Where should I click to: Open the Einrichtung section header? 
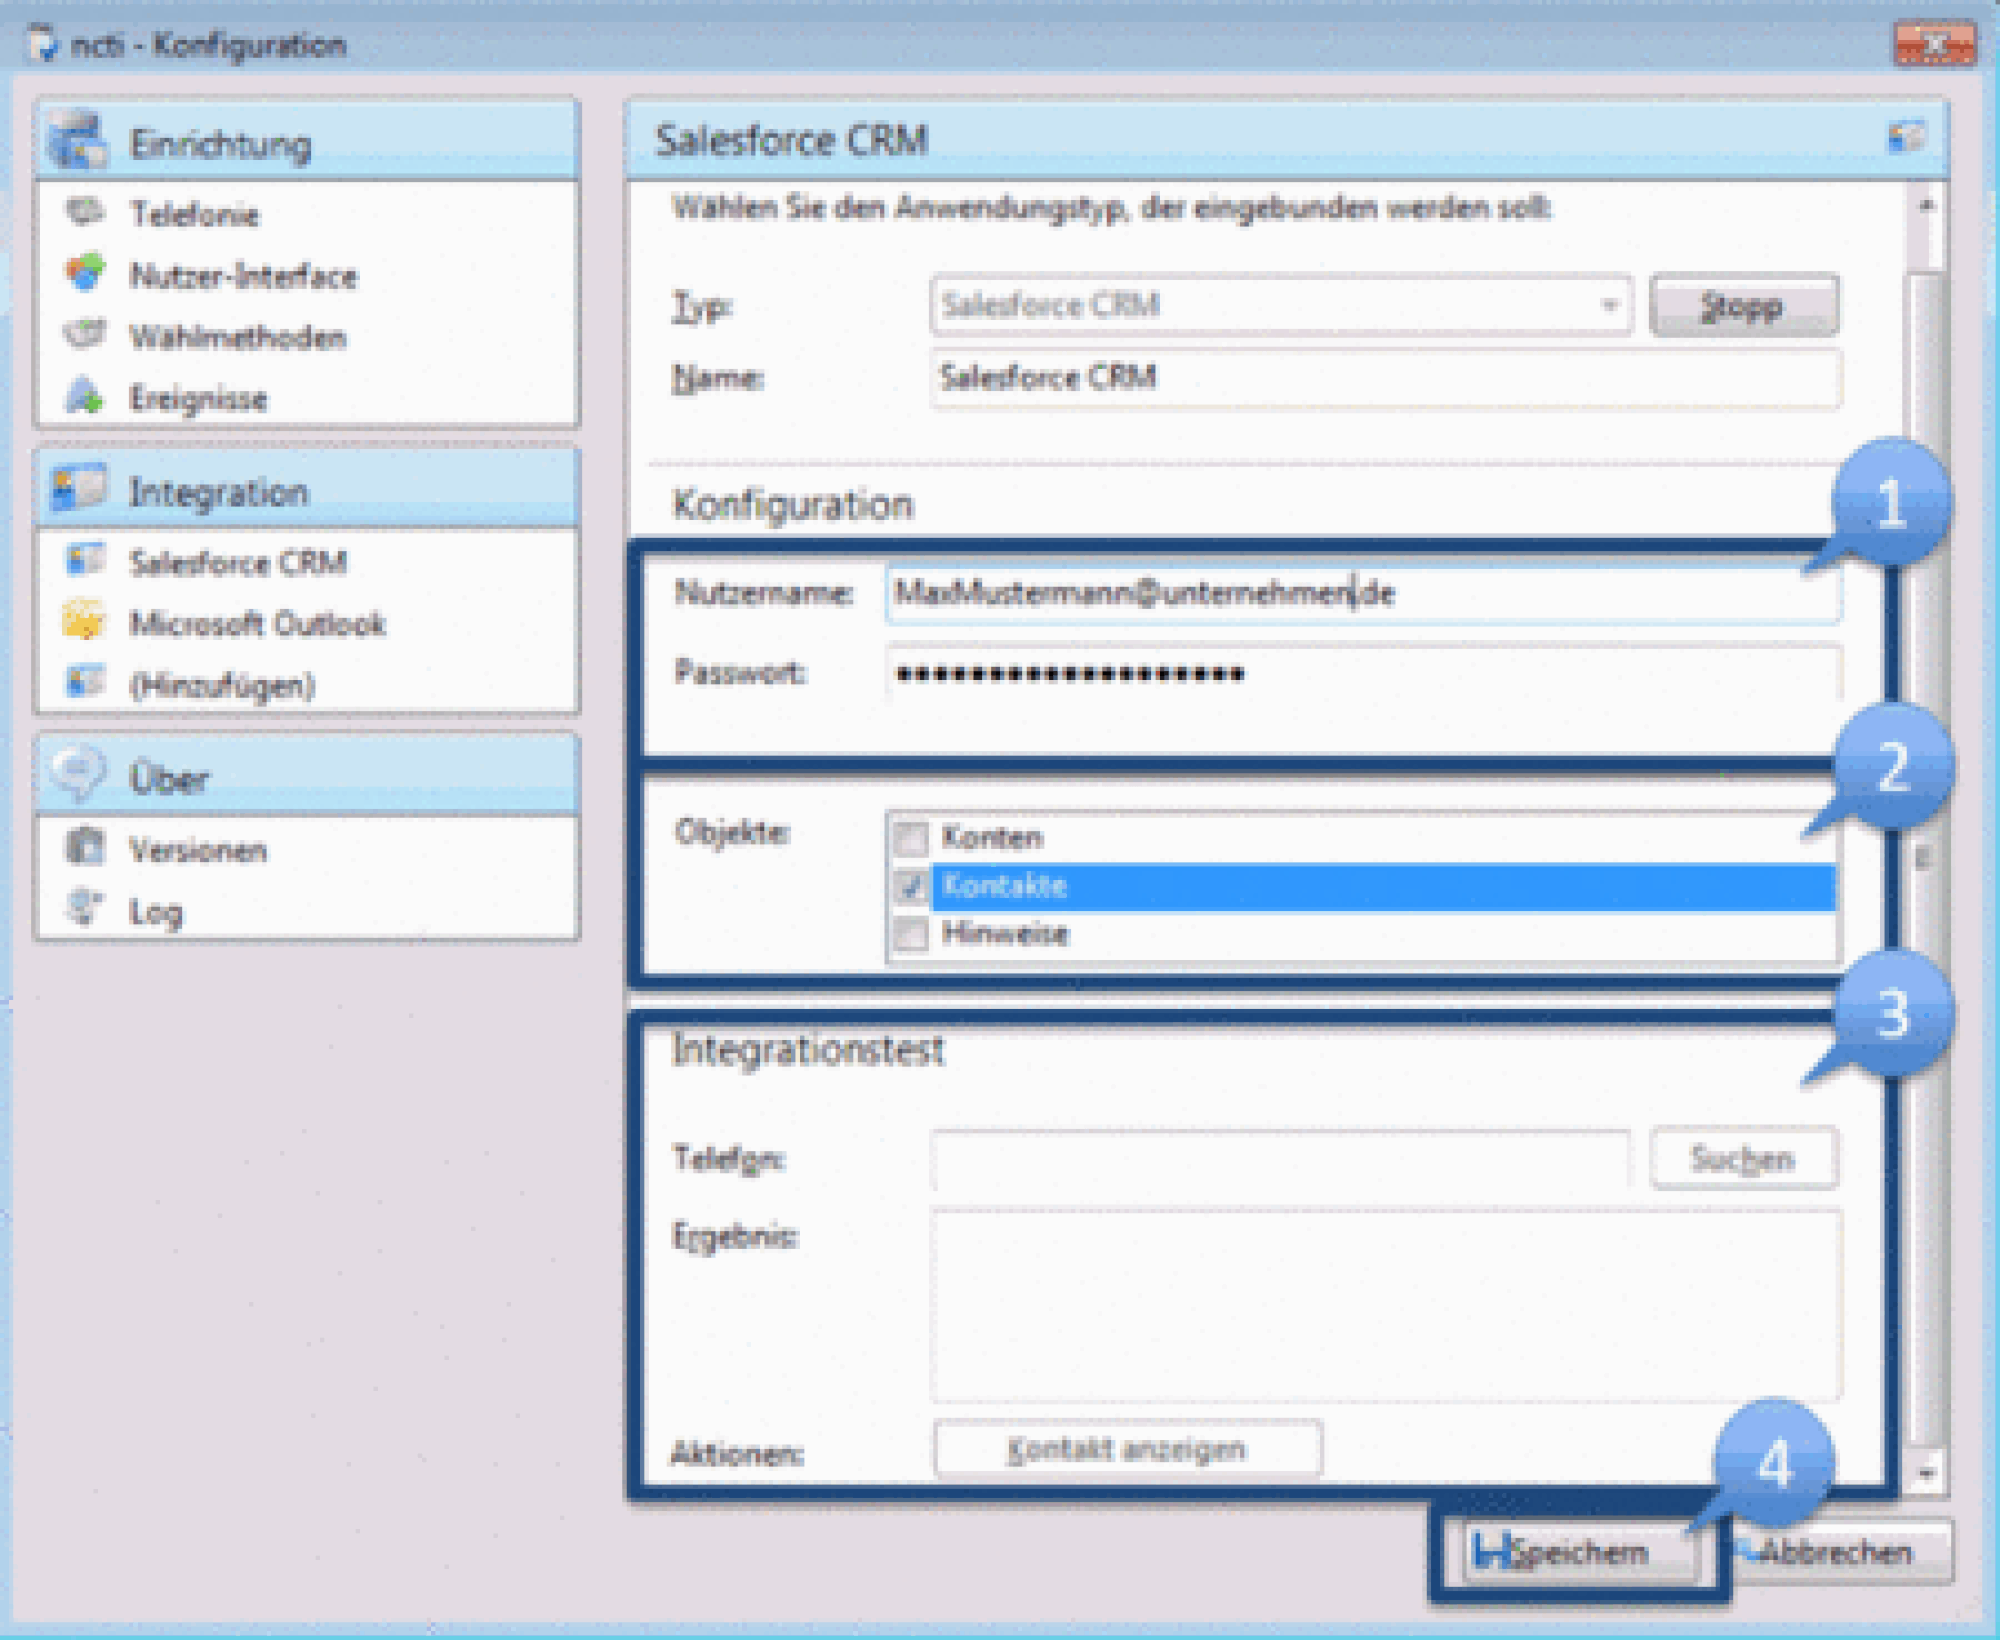point(220,144)
